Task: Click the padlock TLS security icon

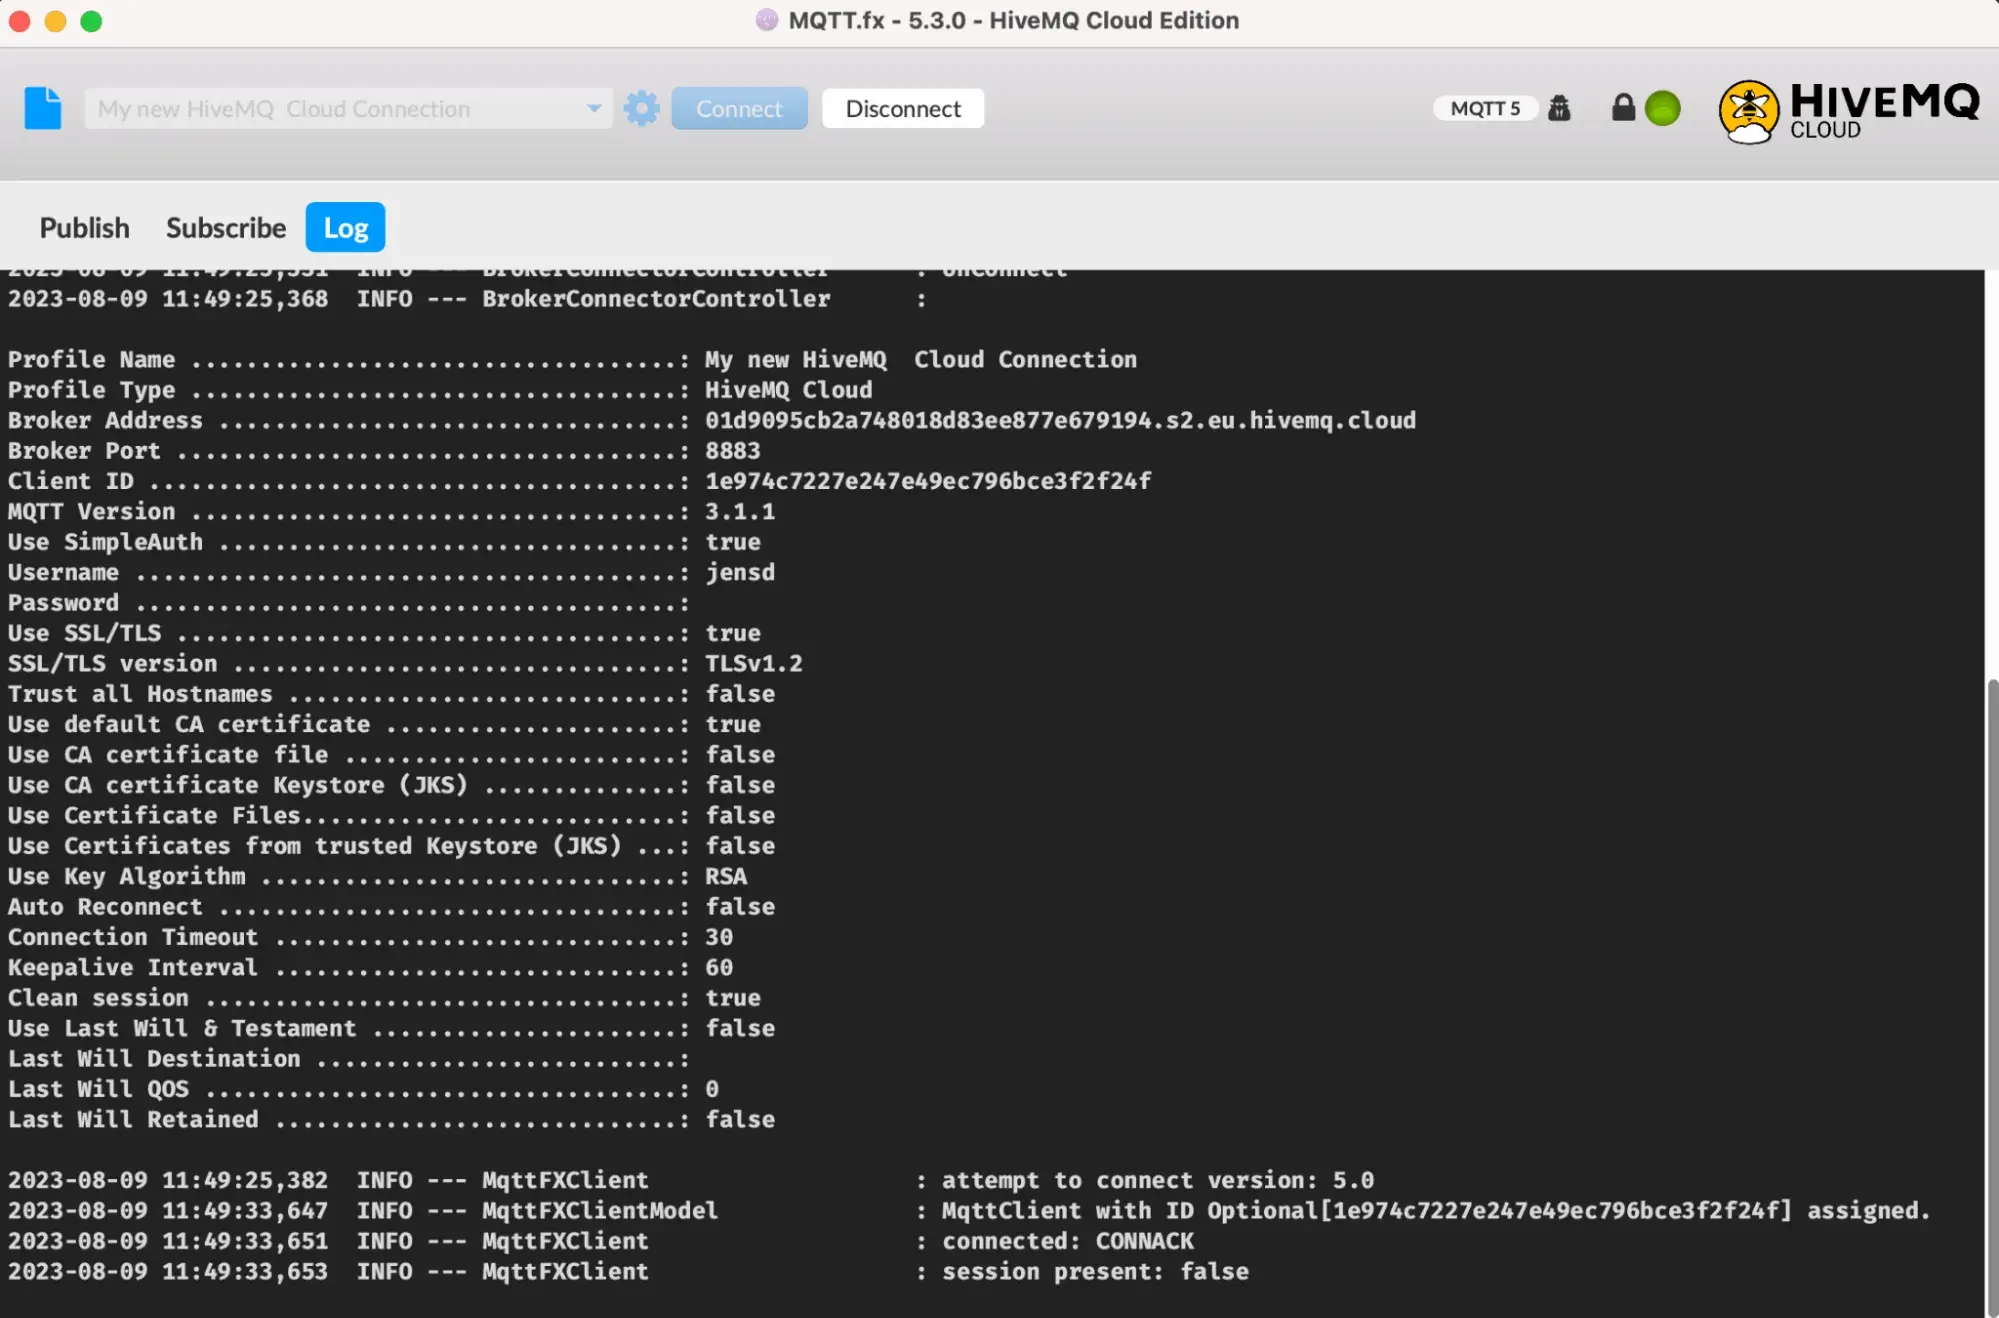Action: pyautogui.click(x=1623, y=108)
